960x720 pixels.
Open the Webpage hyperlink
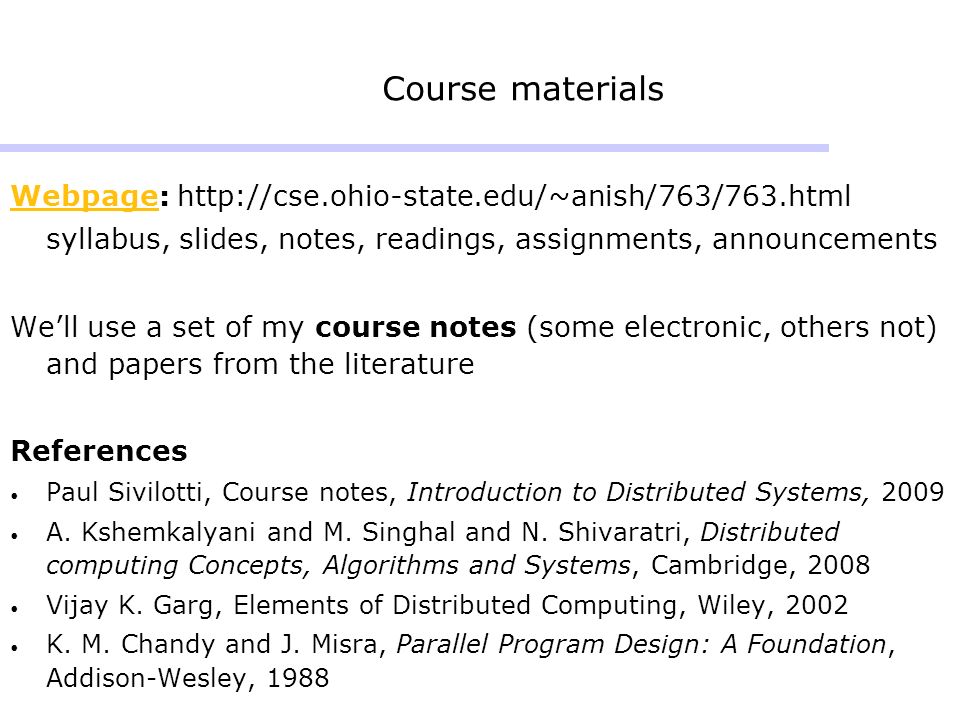tap(84, 197)
